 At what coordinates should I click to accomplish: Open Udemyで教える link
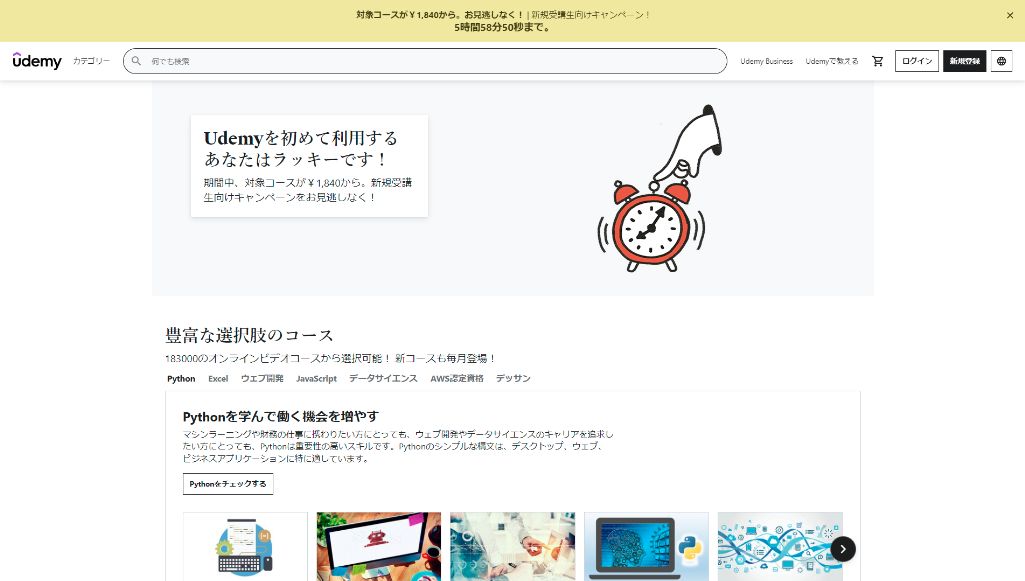832,61
